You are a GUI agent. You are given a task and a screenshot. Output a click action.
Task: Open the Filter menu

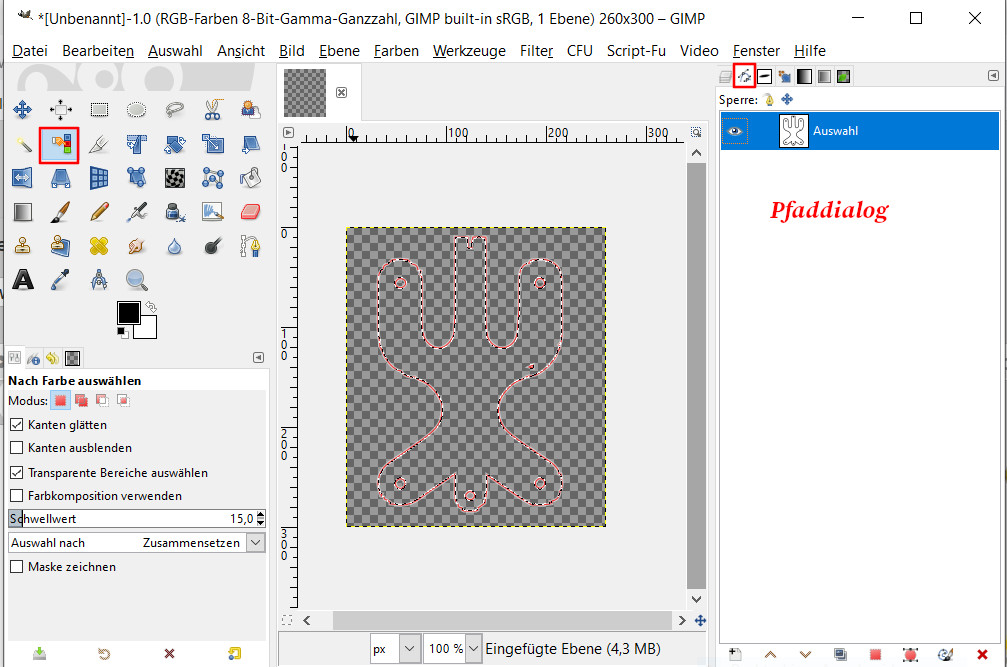pos(536,51)
